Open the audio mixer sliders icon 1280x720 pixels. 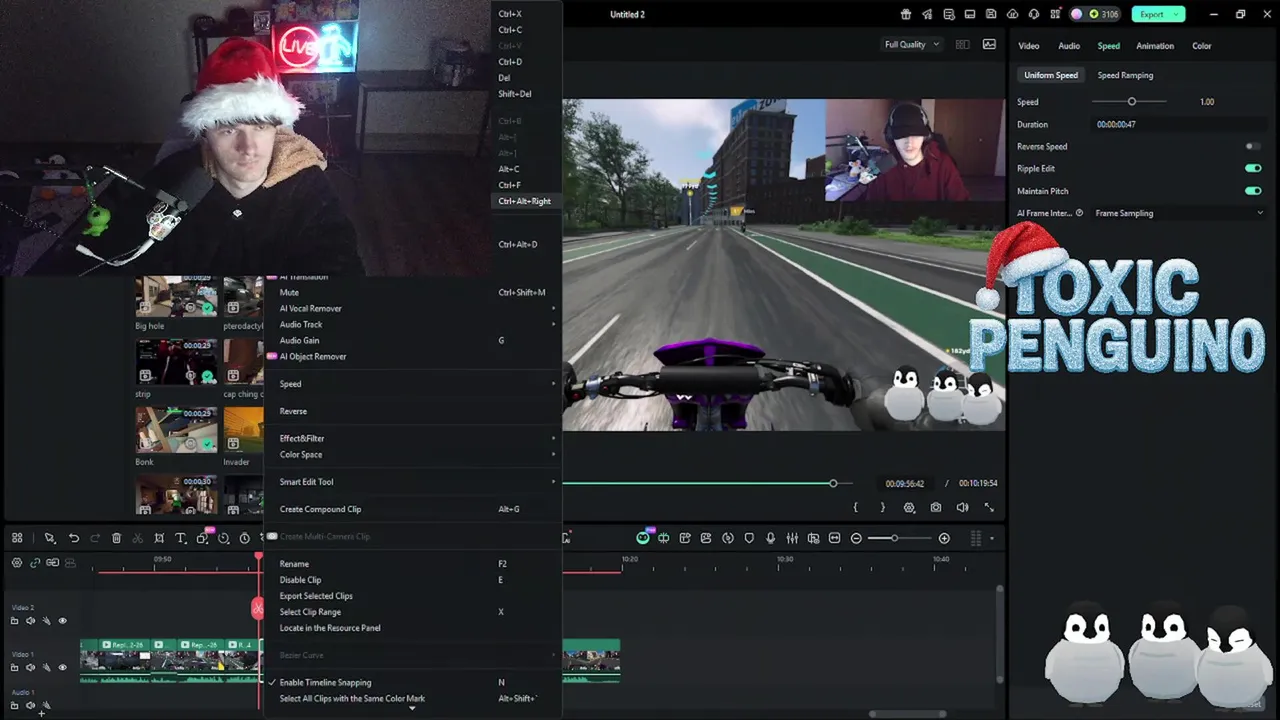point(792,538)
